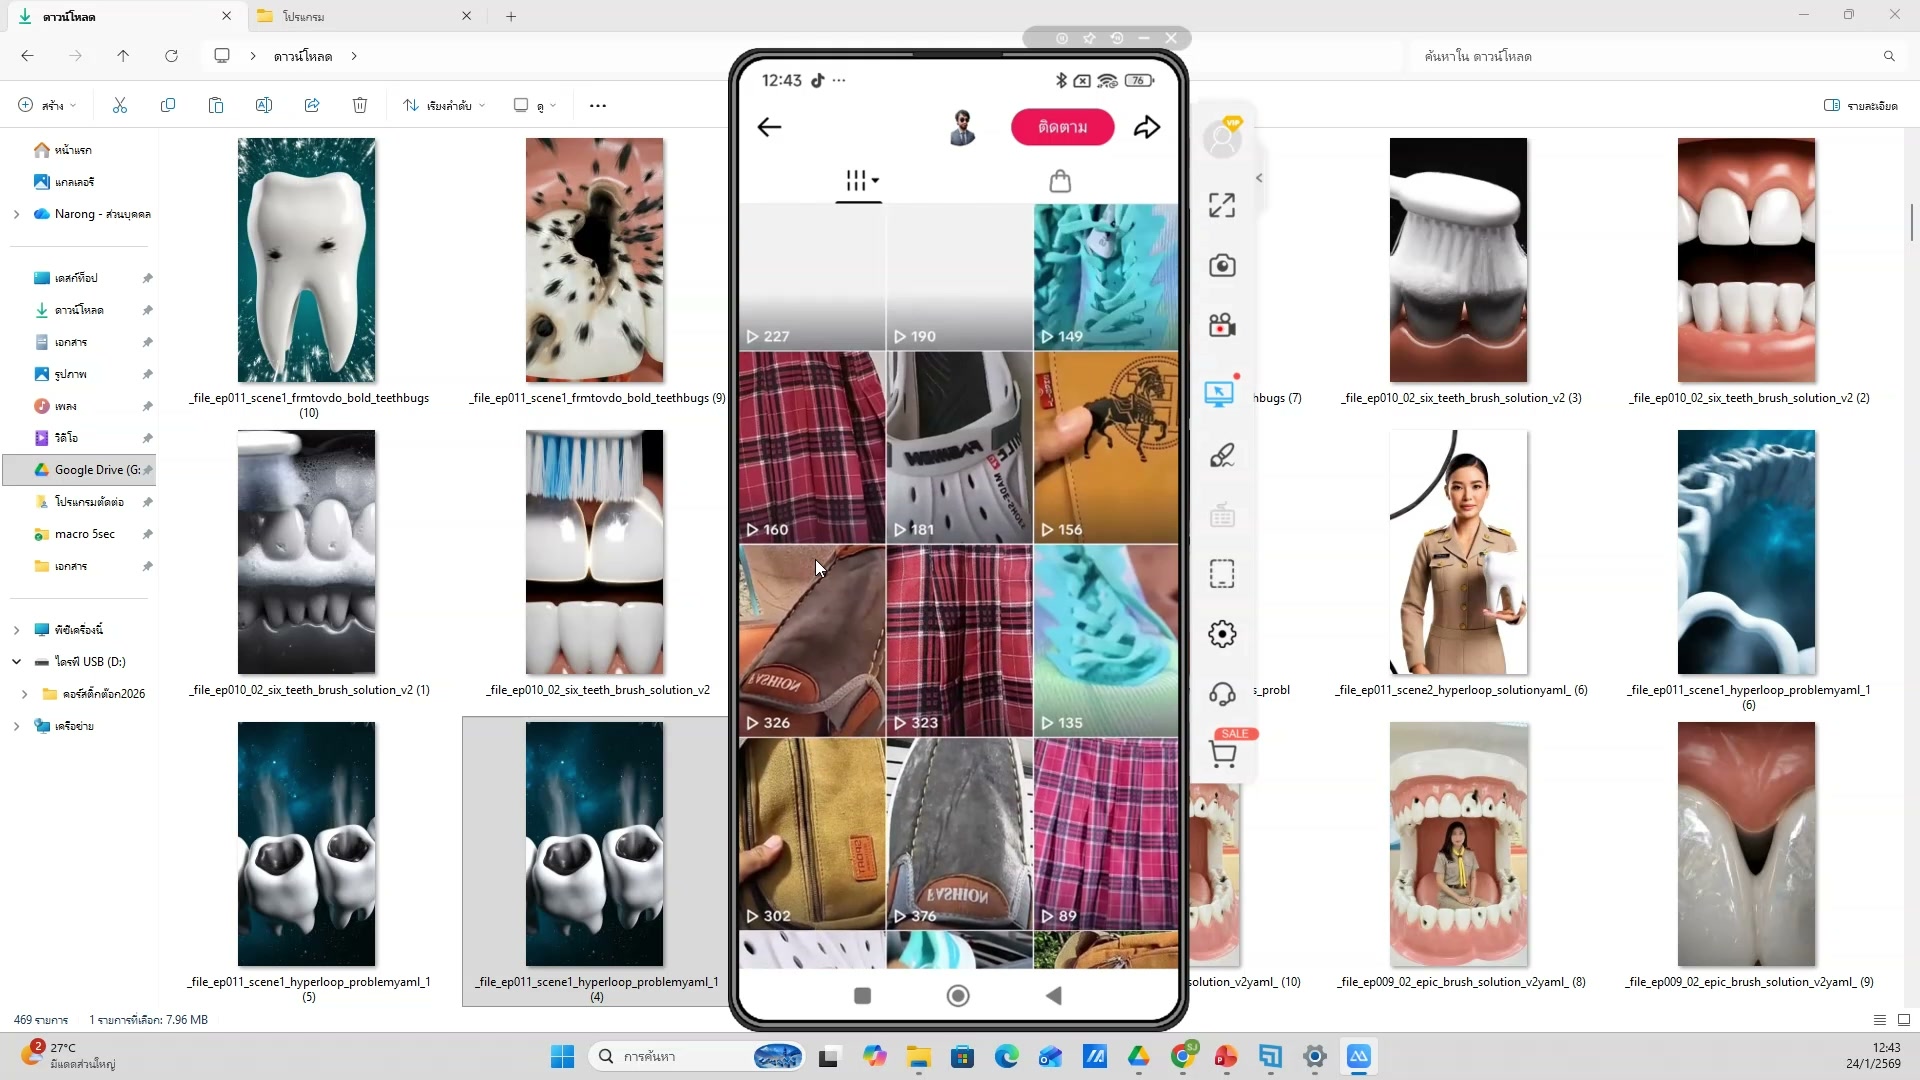
Task: Select the _file_ep010_02_six_teeth_brush_solution_v2 thumbnail
Action: point(594,552)
